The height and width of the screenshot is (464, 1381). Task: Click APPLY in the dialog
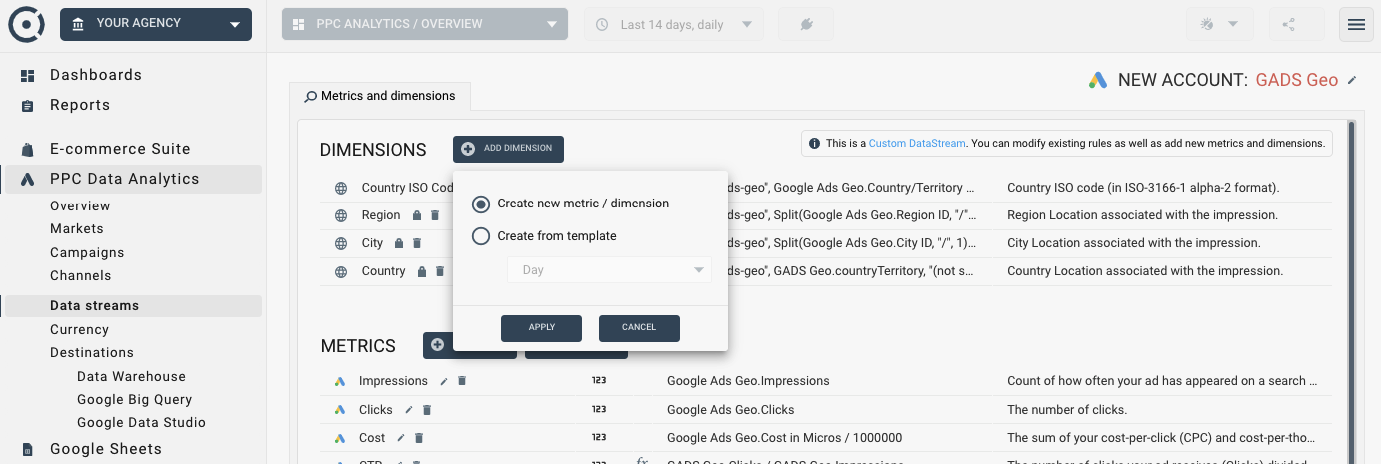tap(542, 327)
